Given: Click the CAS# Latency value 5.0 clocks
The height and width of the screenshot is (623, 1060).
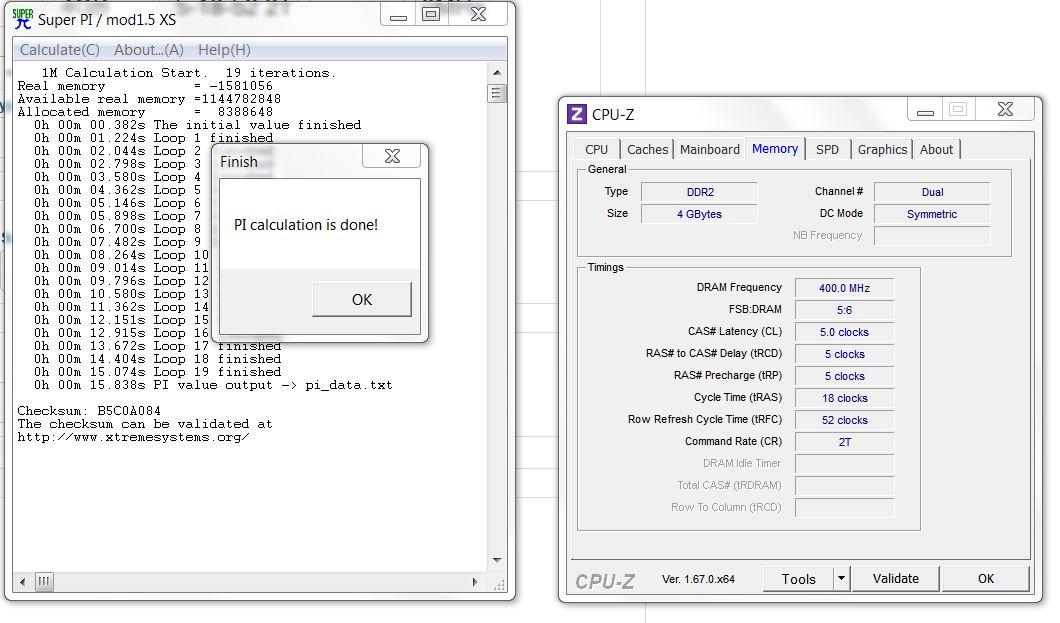Looking at the screenshot, I should pyautogui.click(x=844, y=332).
